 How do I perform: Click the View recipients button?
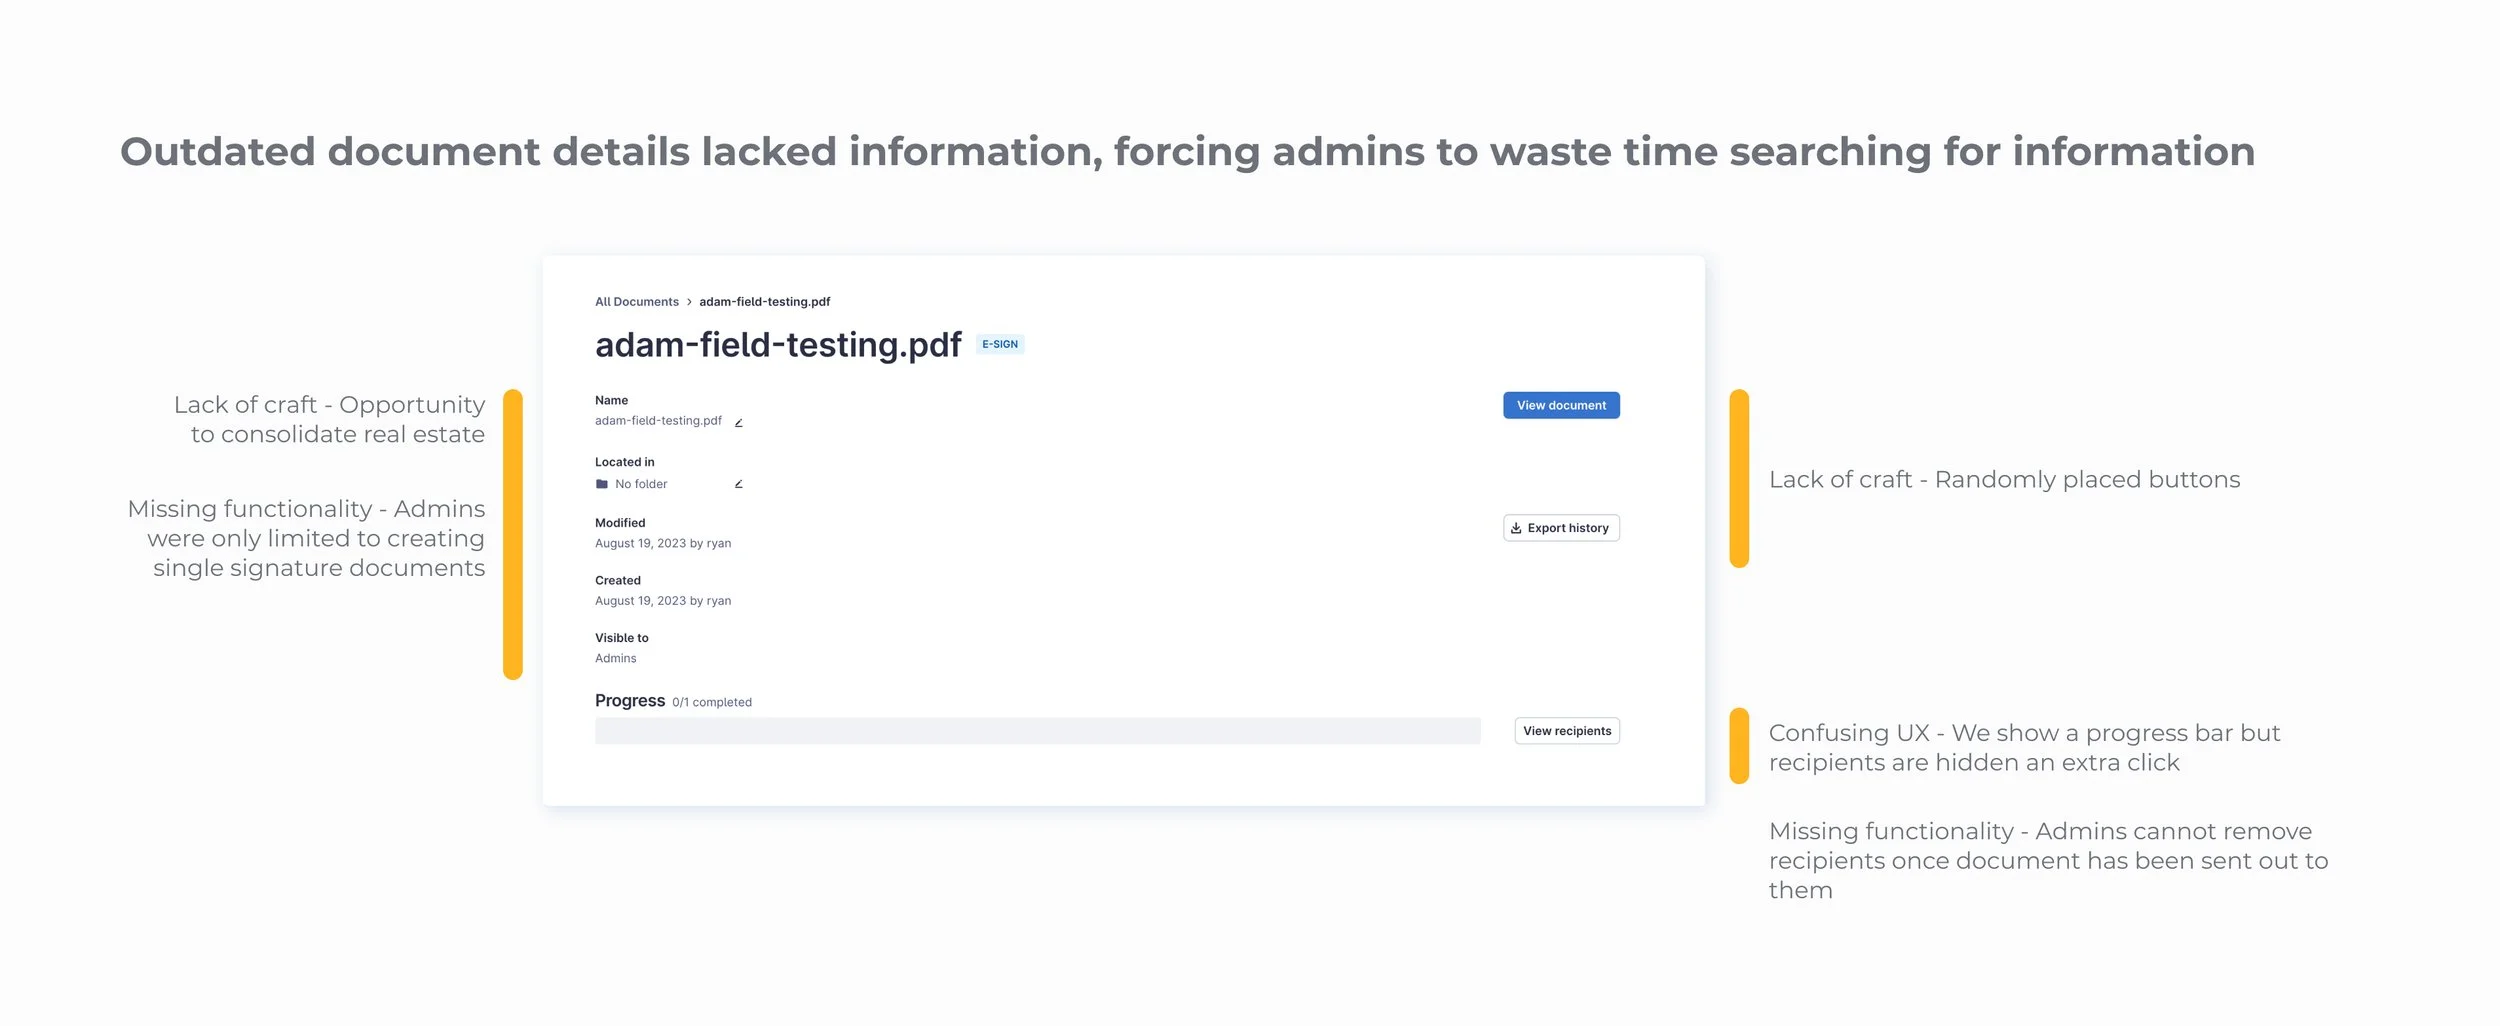[1566, 731]
